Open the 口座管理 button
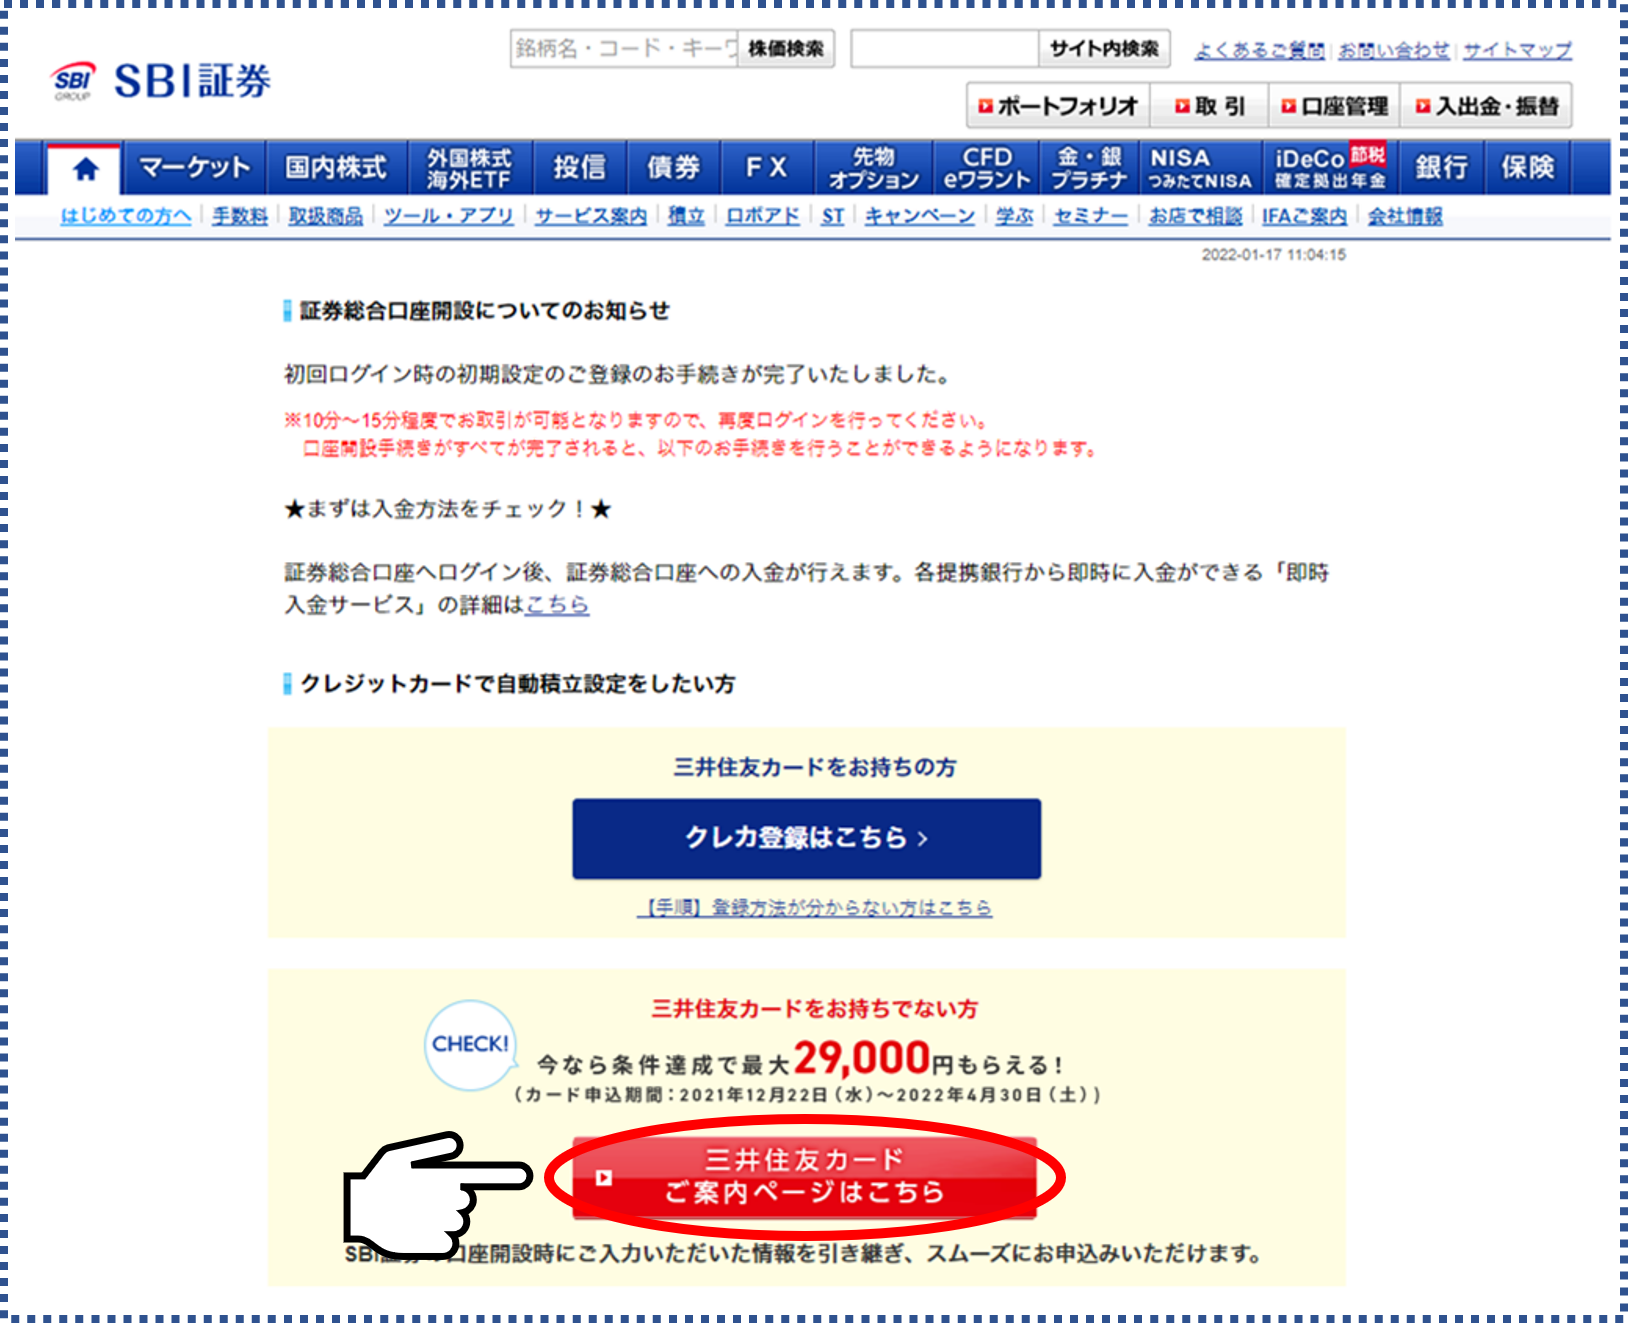This screenshot has width=1628, height=1323. coord(1335,106)
